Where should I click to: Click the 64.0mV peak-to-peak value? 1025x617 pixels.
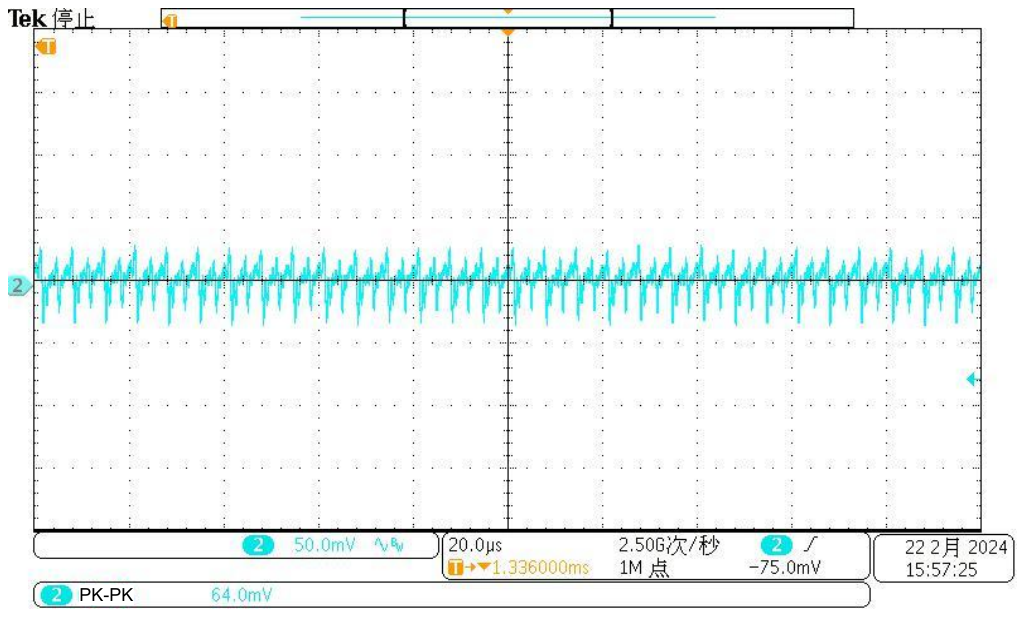click(x=241, y=595)
